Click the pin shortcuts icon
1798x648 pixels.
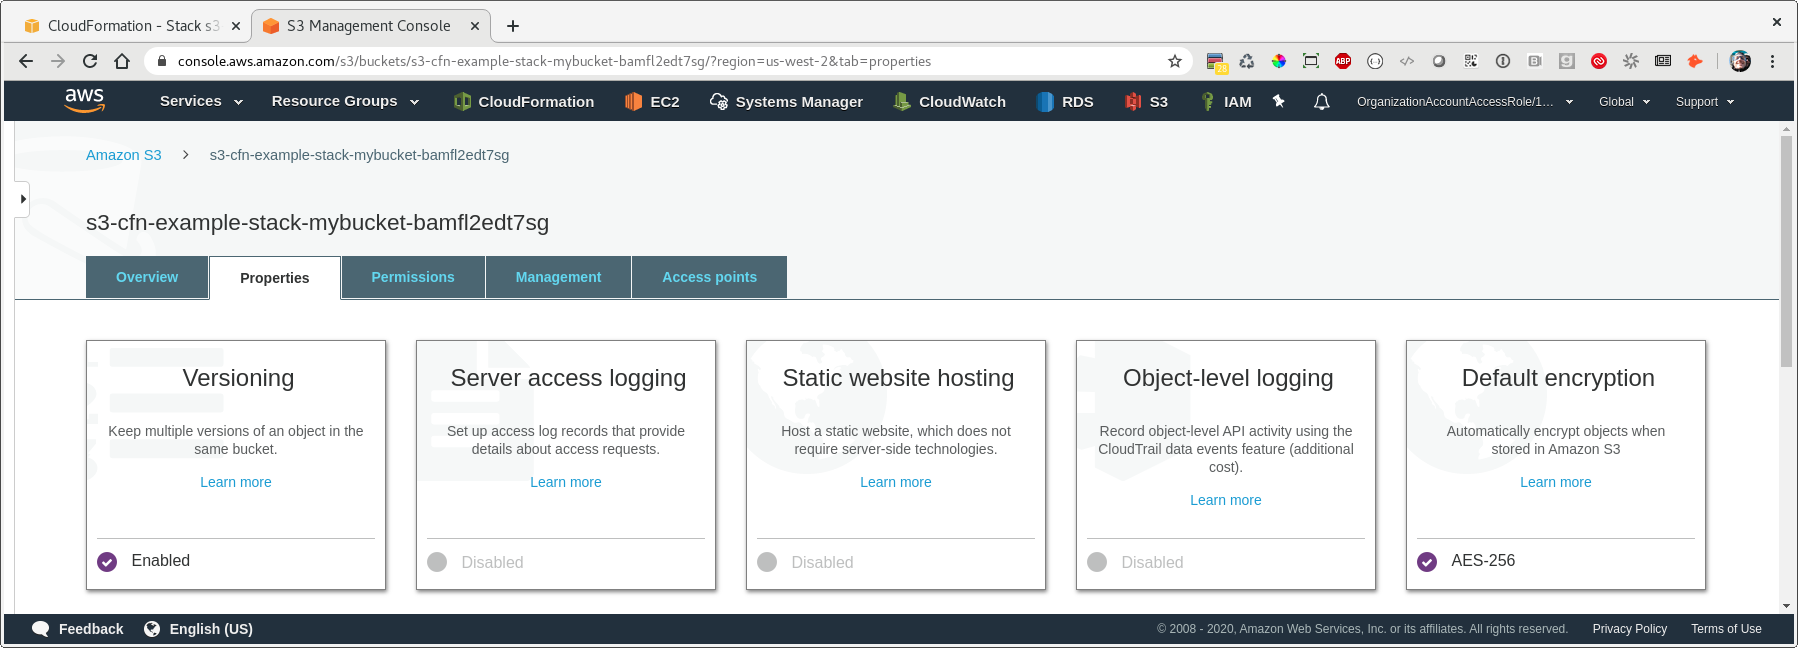click(x=1279, y=101)
